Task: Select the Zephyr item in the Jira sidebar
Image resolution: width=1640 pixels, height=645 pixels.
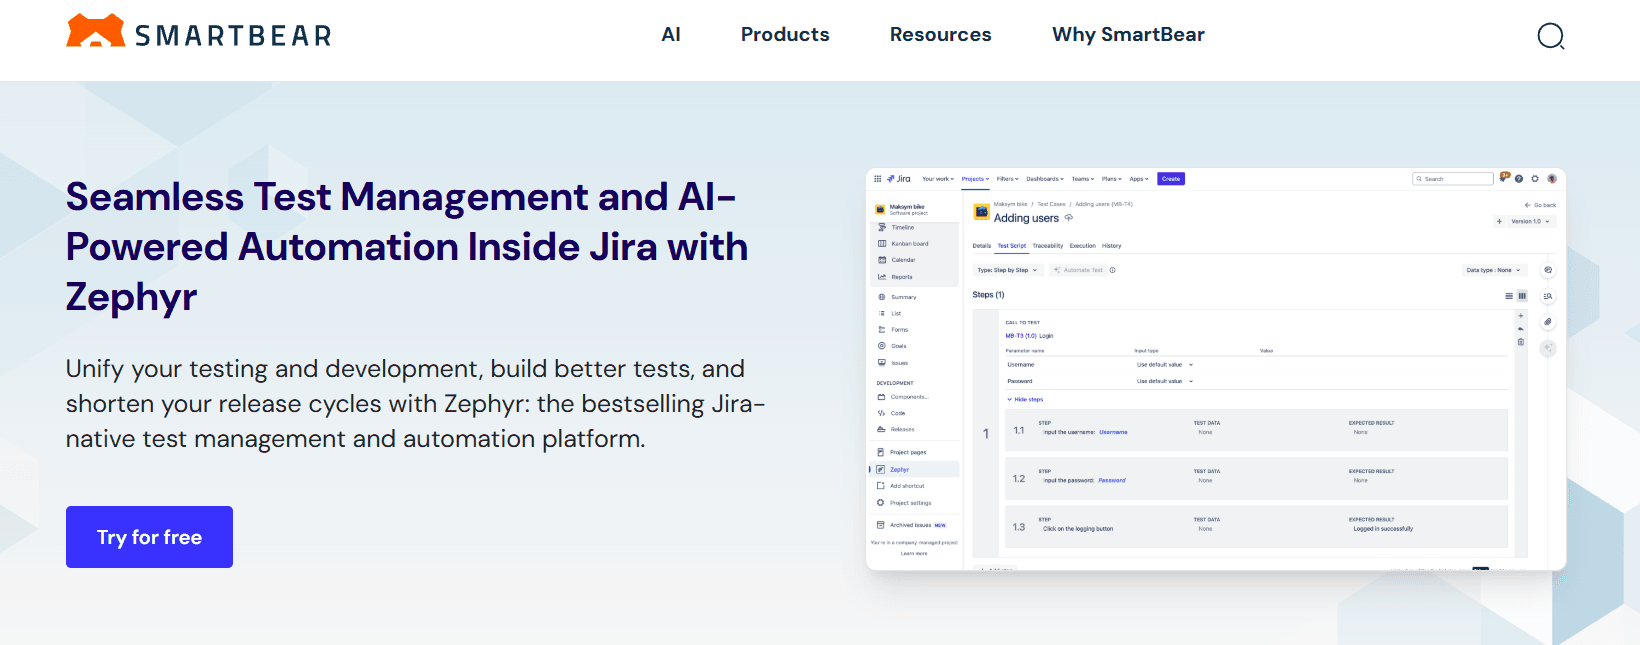Action: pyautogui.click(x=914, y=469)
